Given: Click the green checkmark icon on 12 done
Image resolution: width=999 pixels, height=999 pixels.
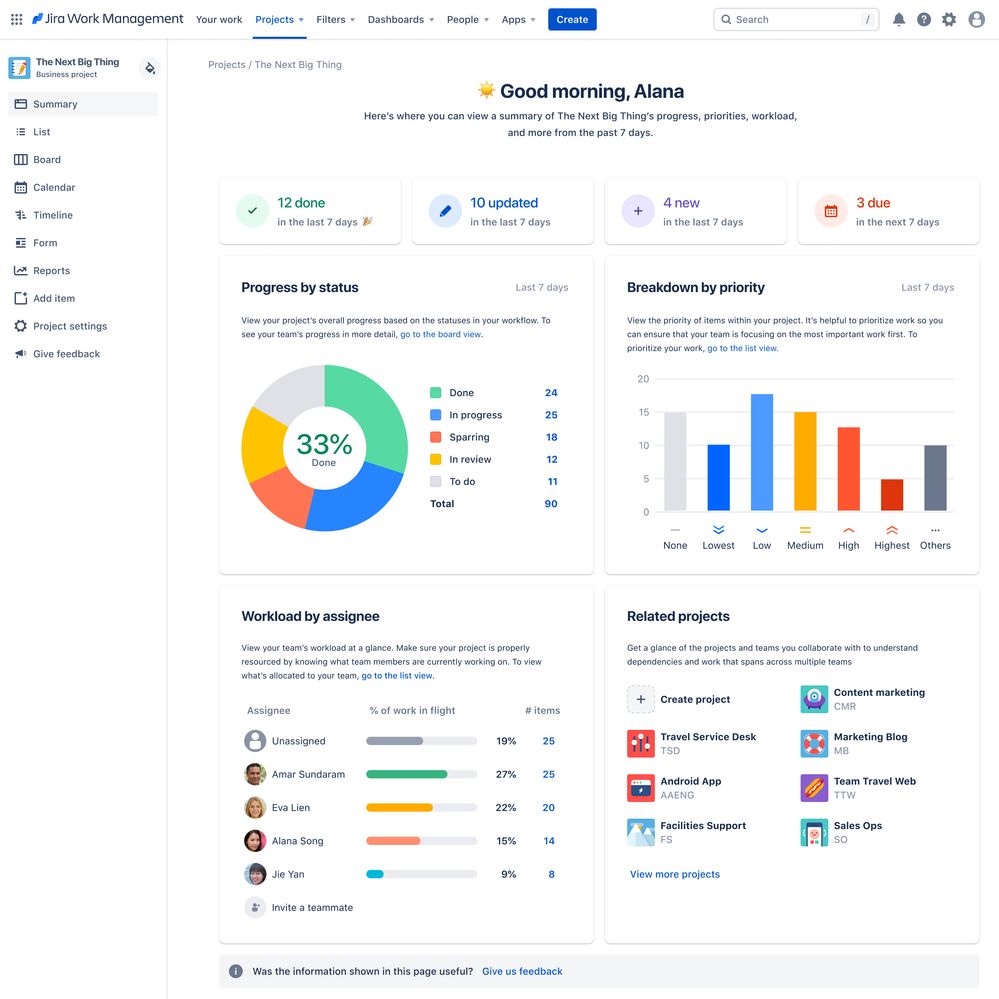Looking at the screenshot, I should coord(252,211).
